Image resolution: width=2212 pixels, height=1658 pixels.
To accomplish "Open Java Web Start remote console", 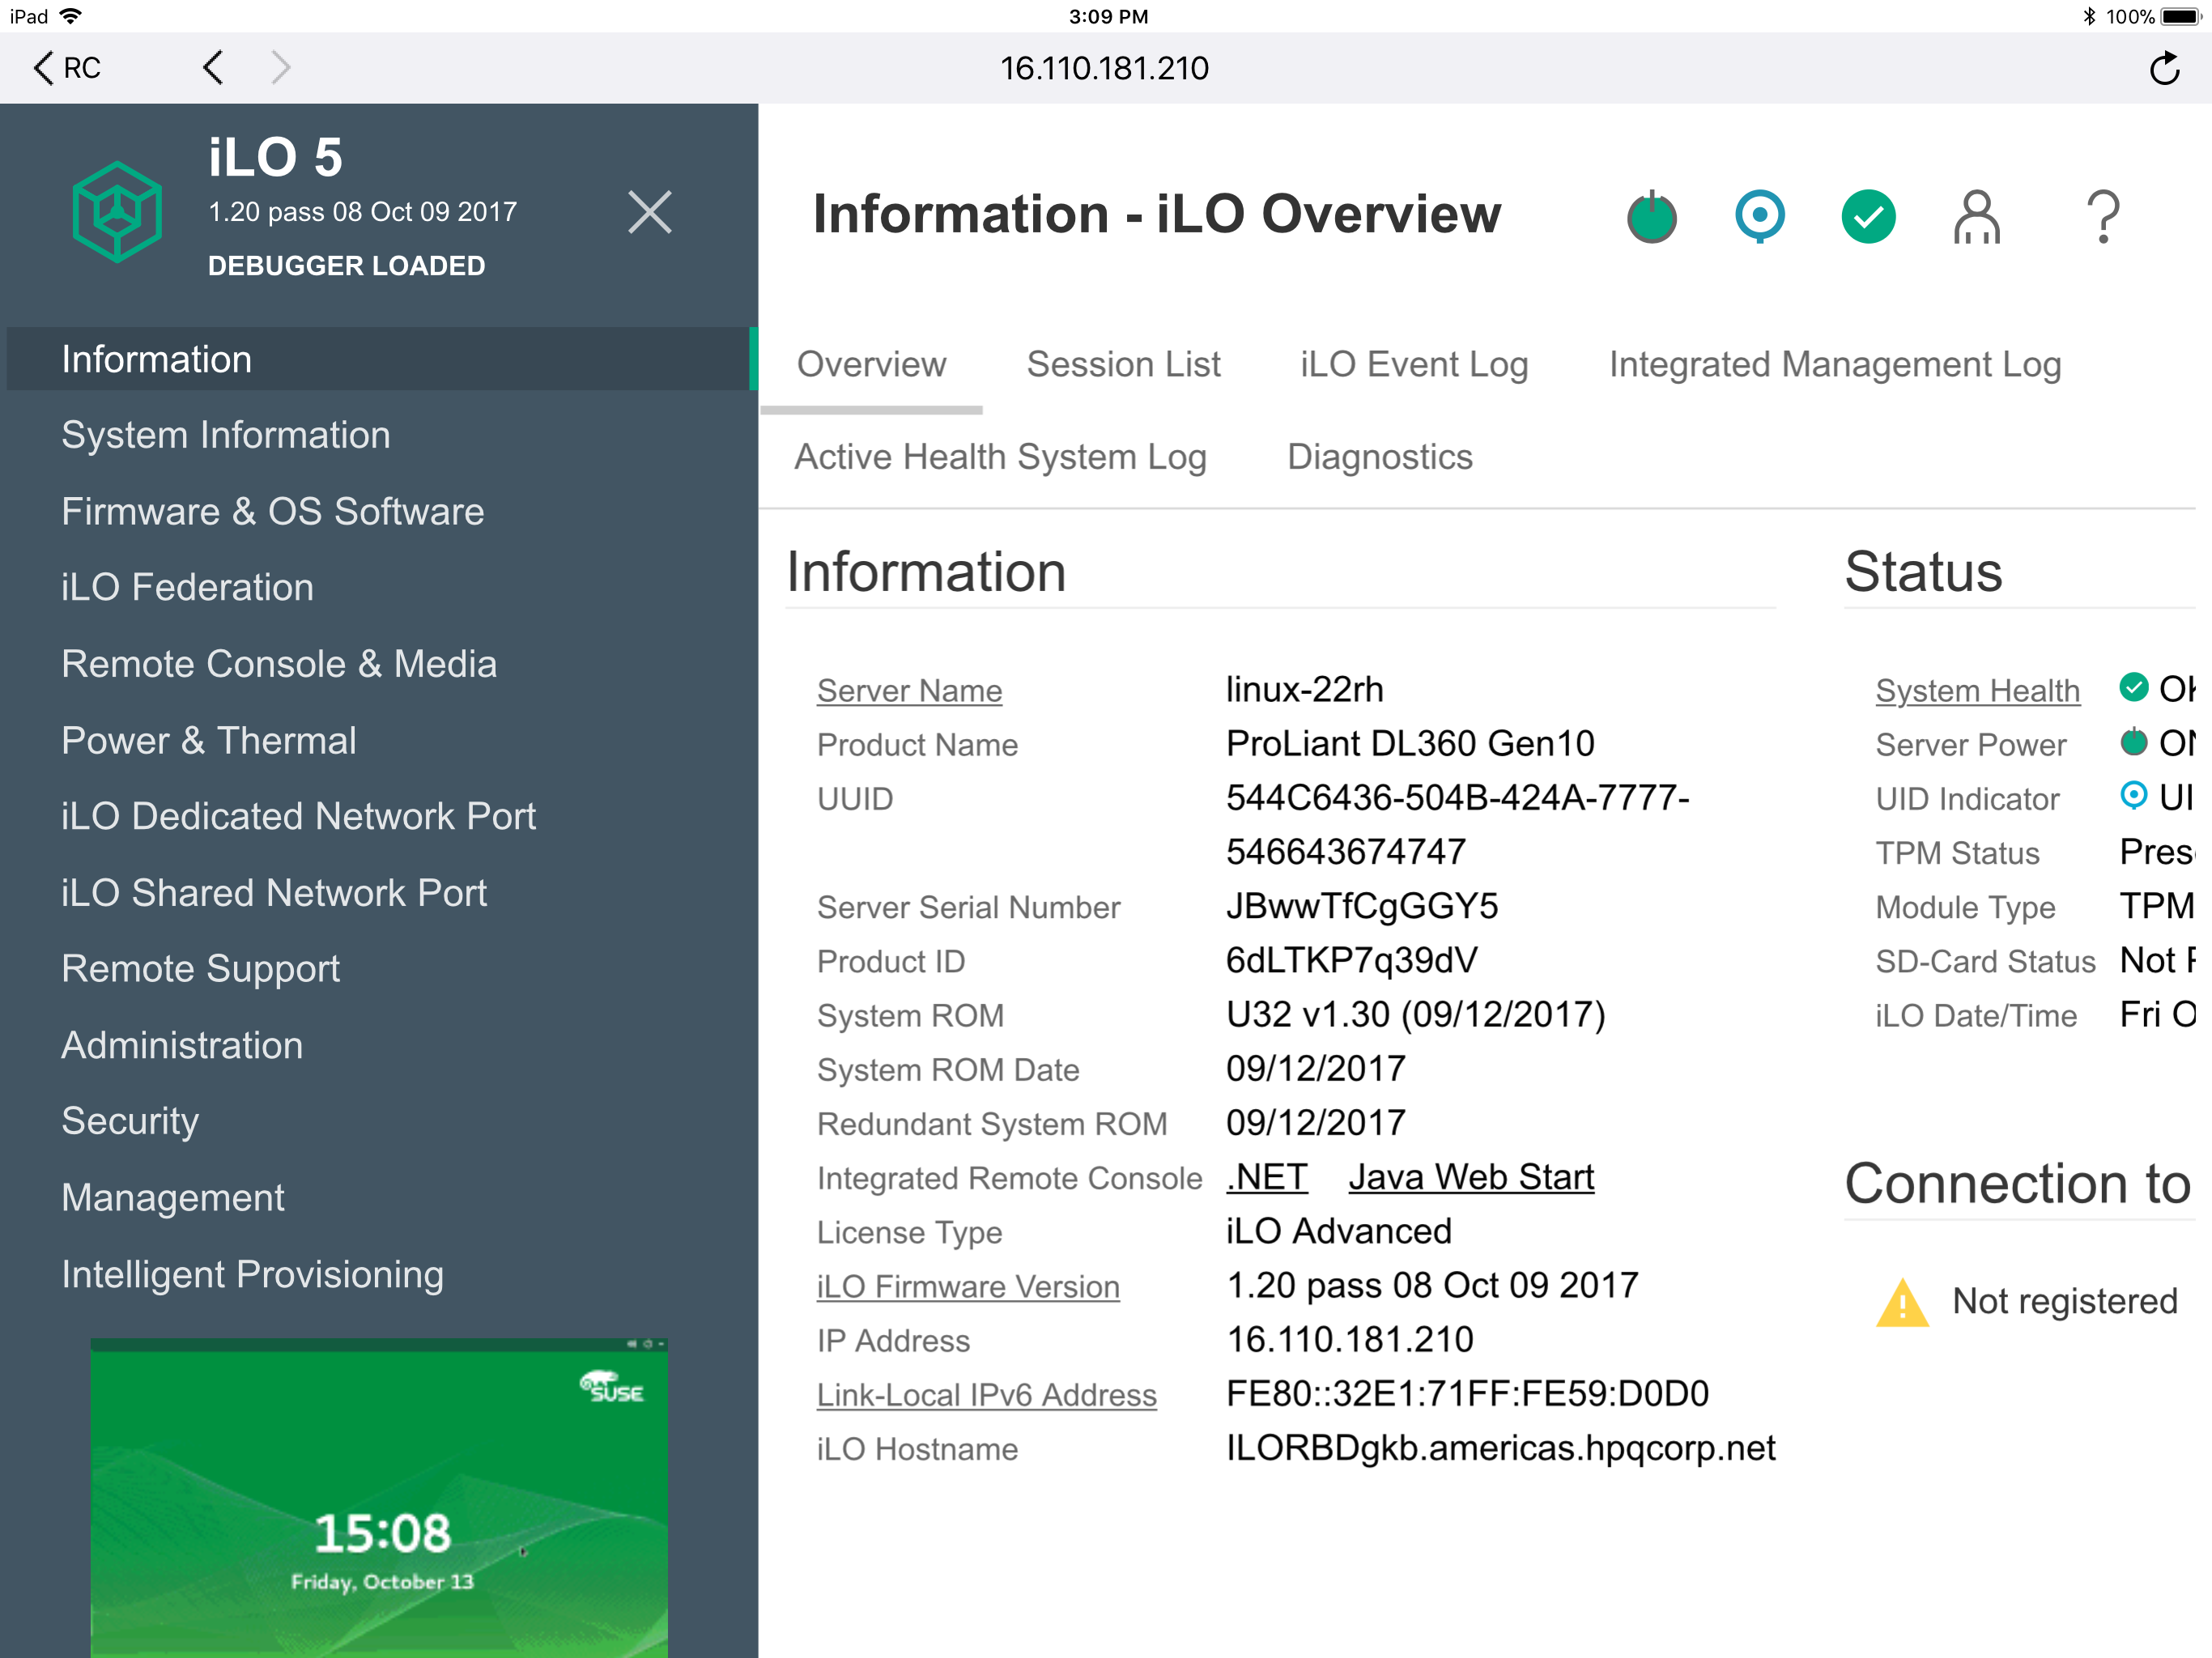I will pos(1470,1177).
